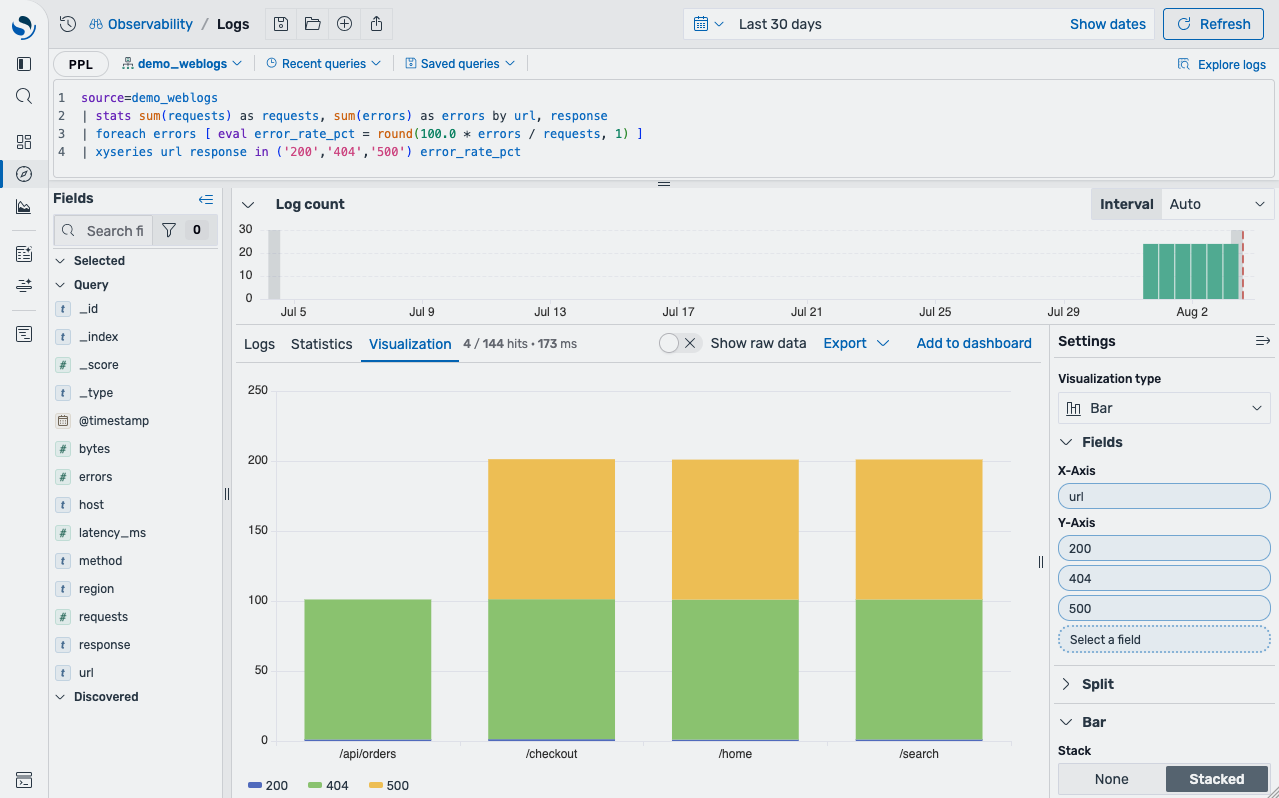
Task: Switch to the Logs tab
Action: 259,344
